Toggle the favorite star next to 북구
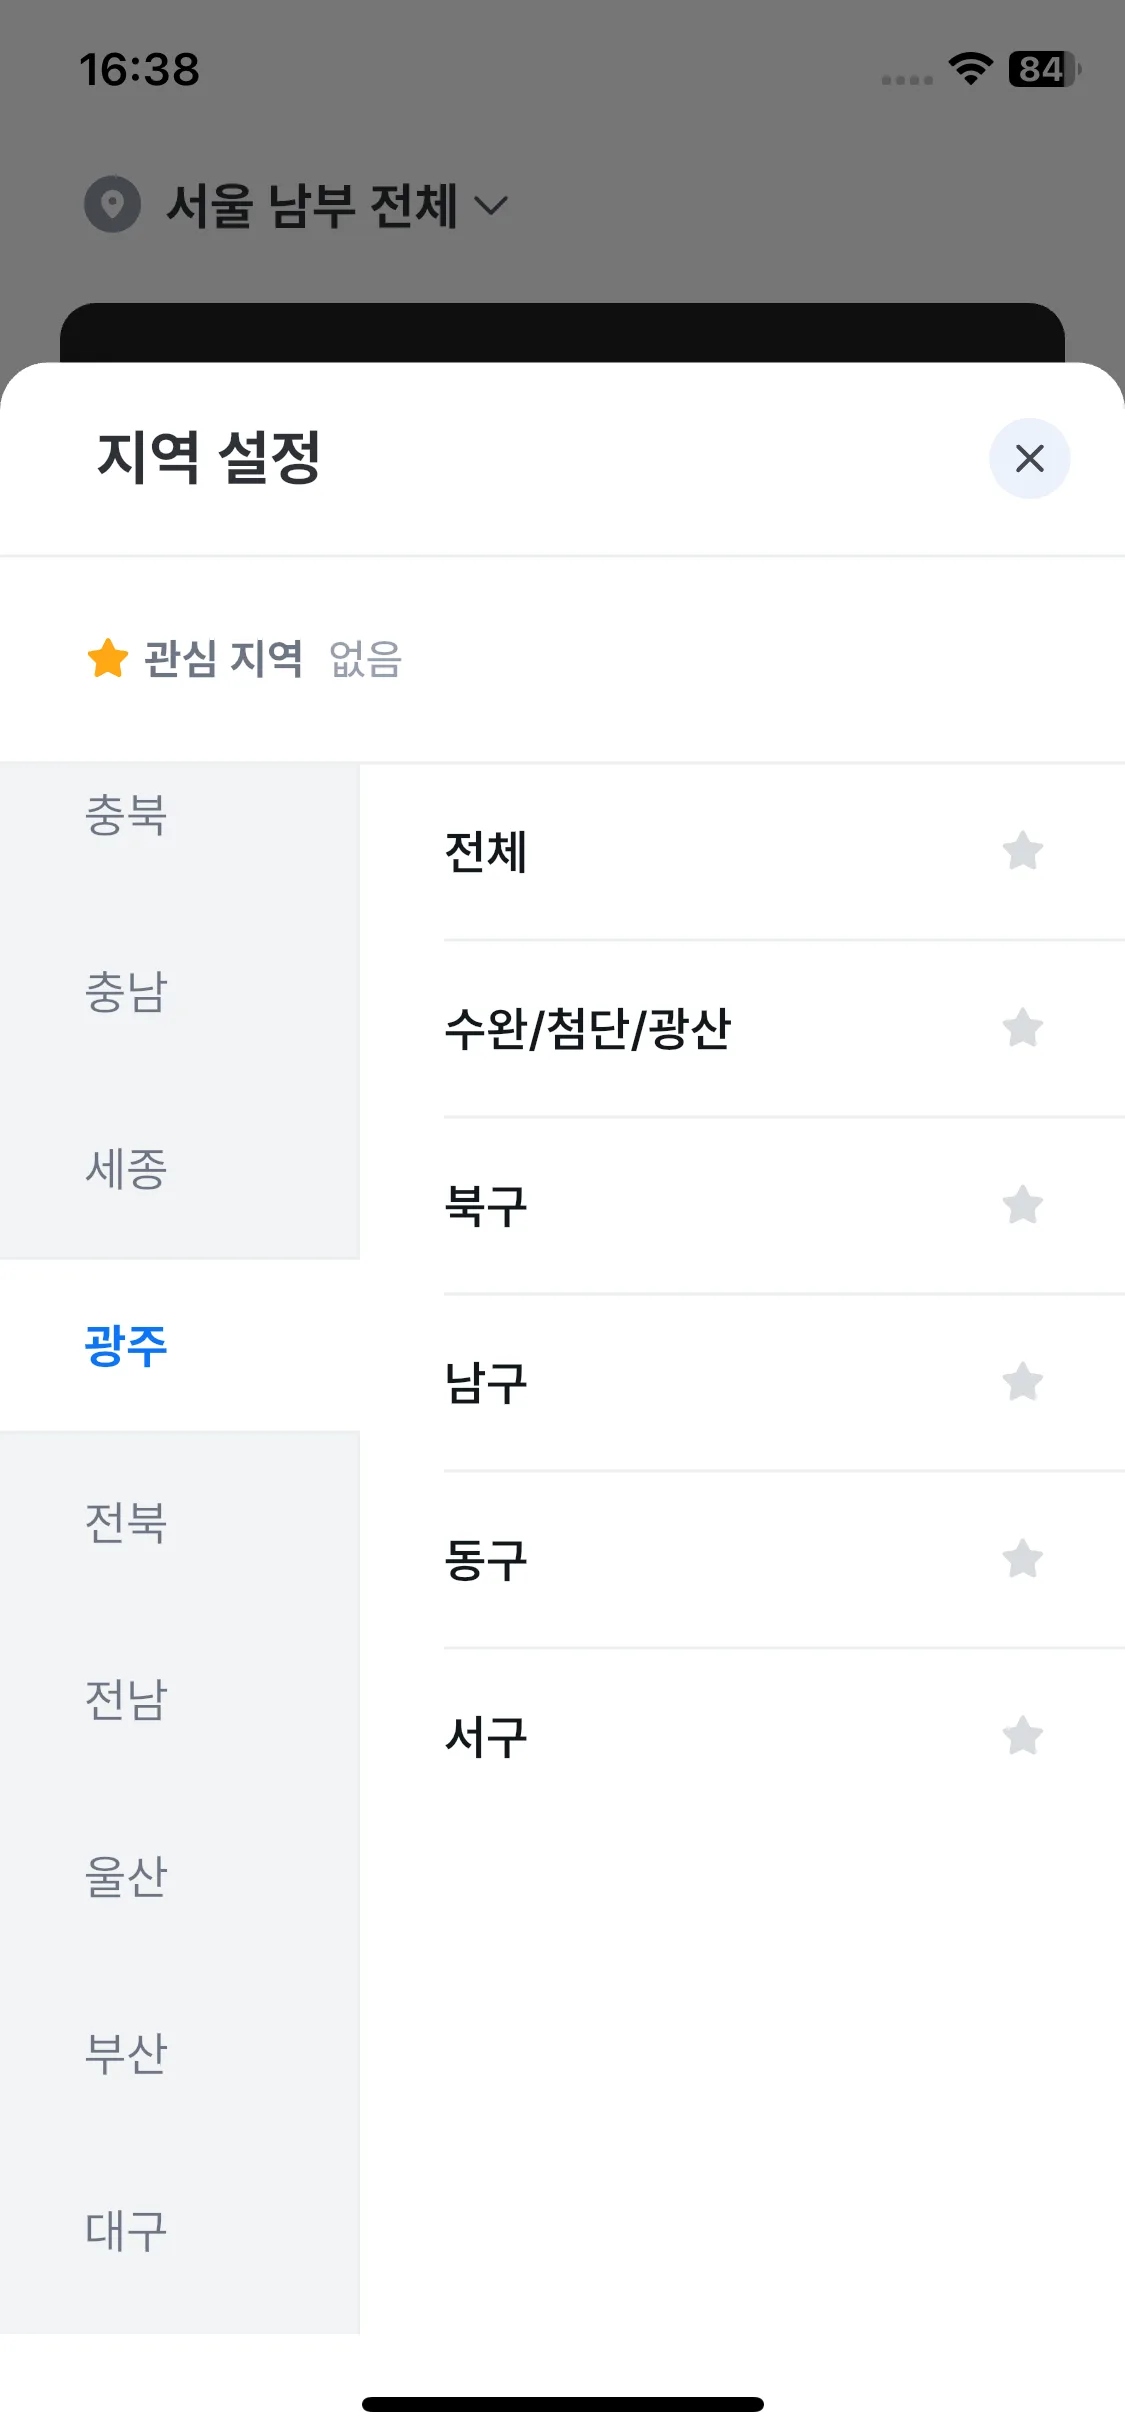The width and height of the screenshot is (1125, 2436). [1023, 1205]
